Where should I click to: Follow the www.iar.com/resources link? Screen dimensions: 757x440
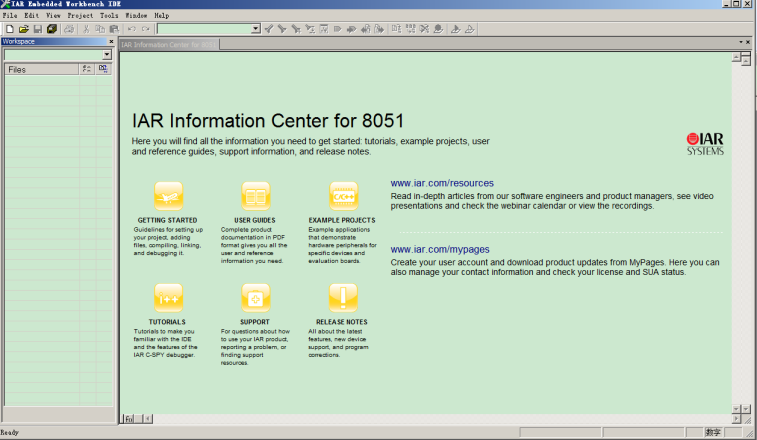coord(442,183)
